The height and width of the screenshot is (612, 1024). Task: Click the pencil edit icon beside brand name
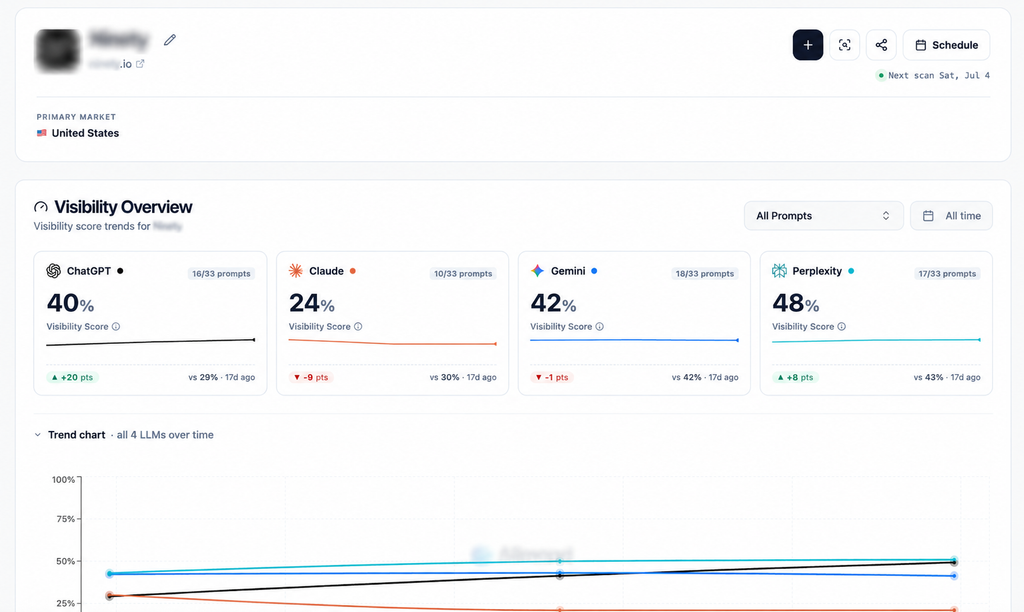(170, 40)
